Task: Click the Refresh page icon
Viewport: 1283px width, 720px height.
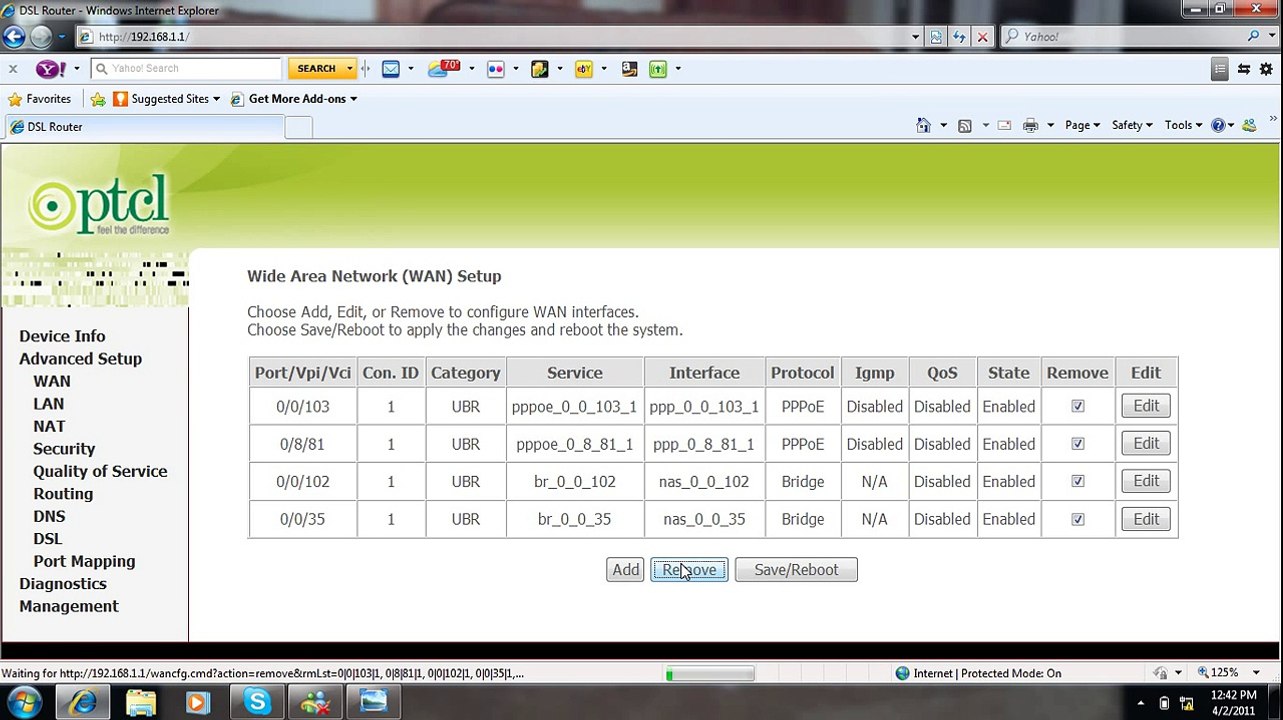Action: (959, 37)
